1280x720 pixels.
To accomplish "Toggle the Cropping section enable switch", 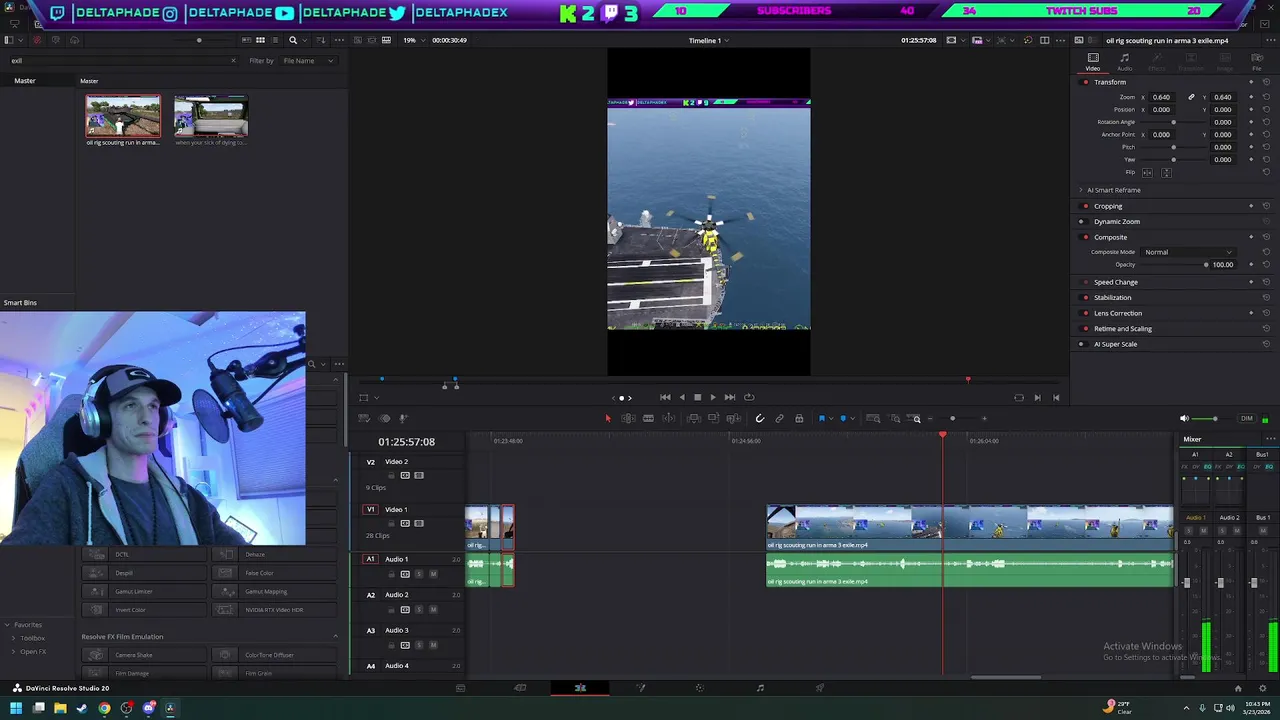I will [1085, 206].
